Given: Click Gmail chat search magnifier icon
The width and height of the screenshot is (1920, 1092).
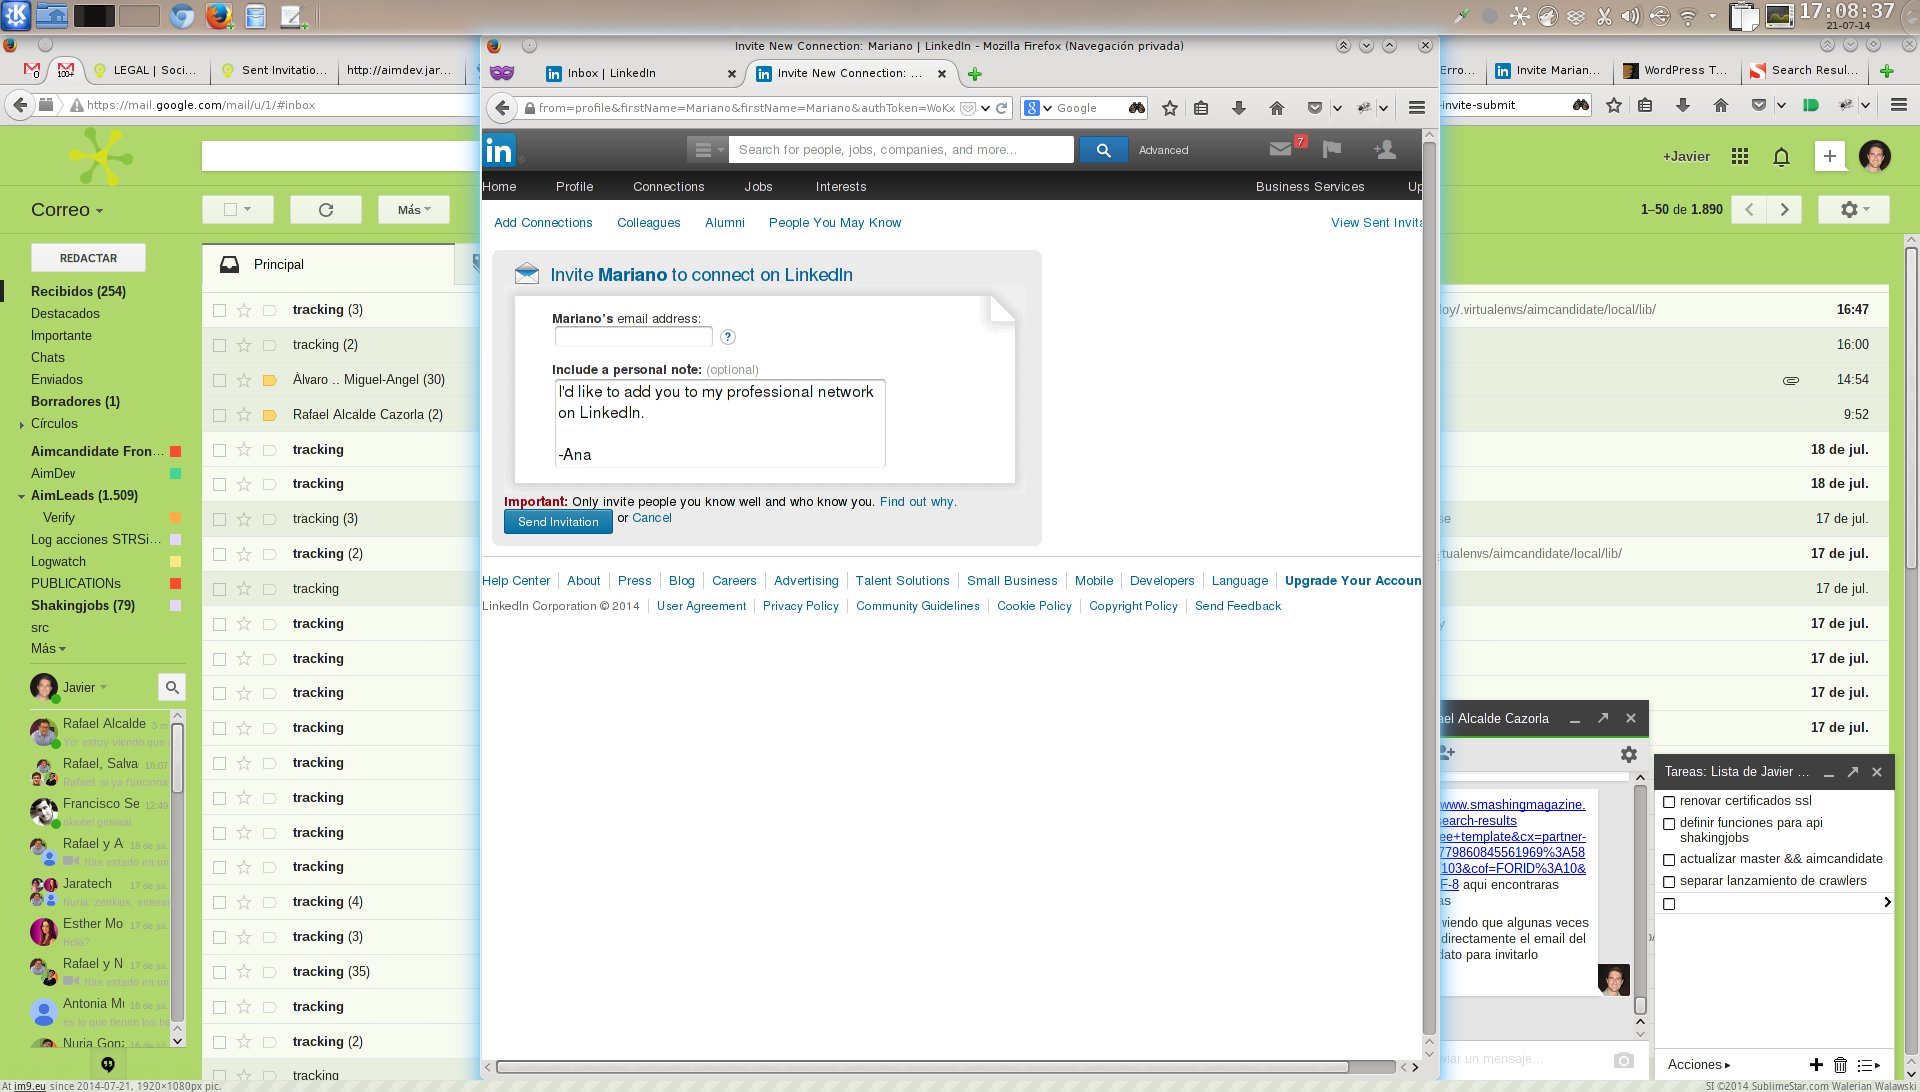Looking at the screenshot, I should click(172, 687).
